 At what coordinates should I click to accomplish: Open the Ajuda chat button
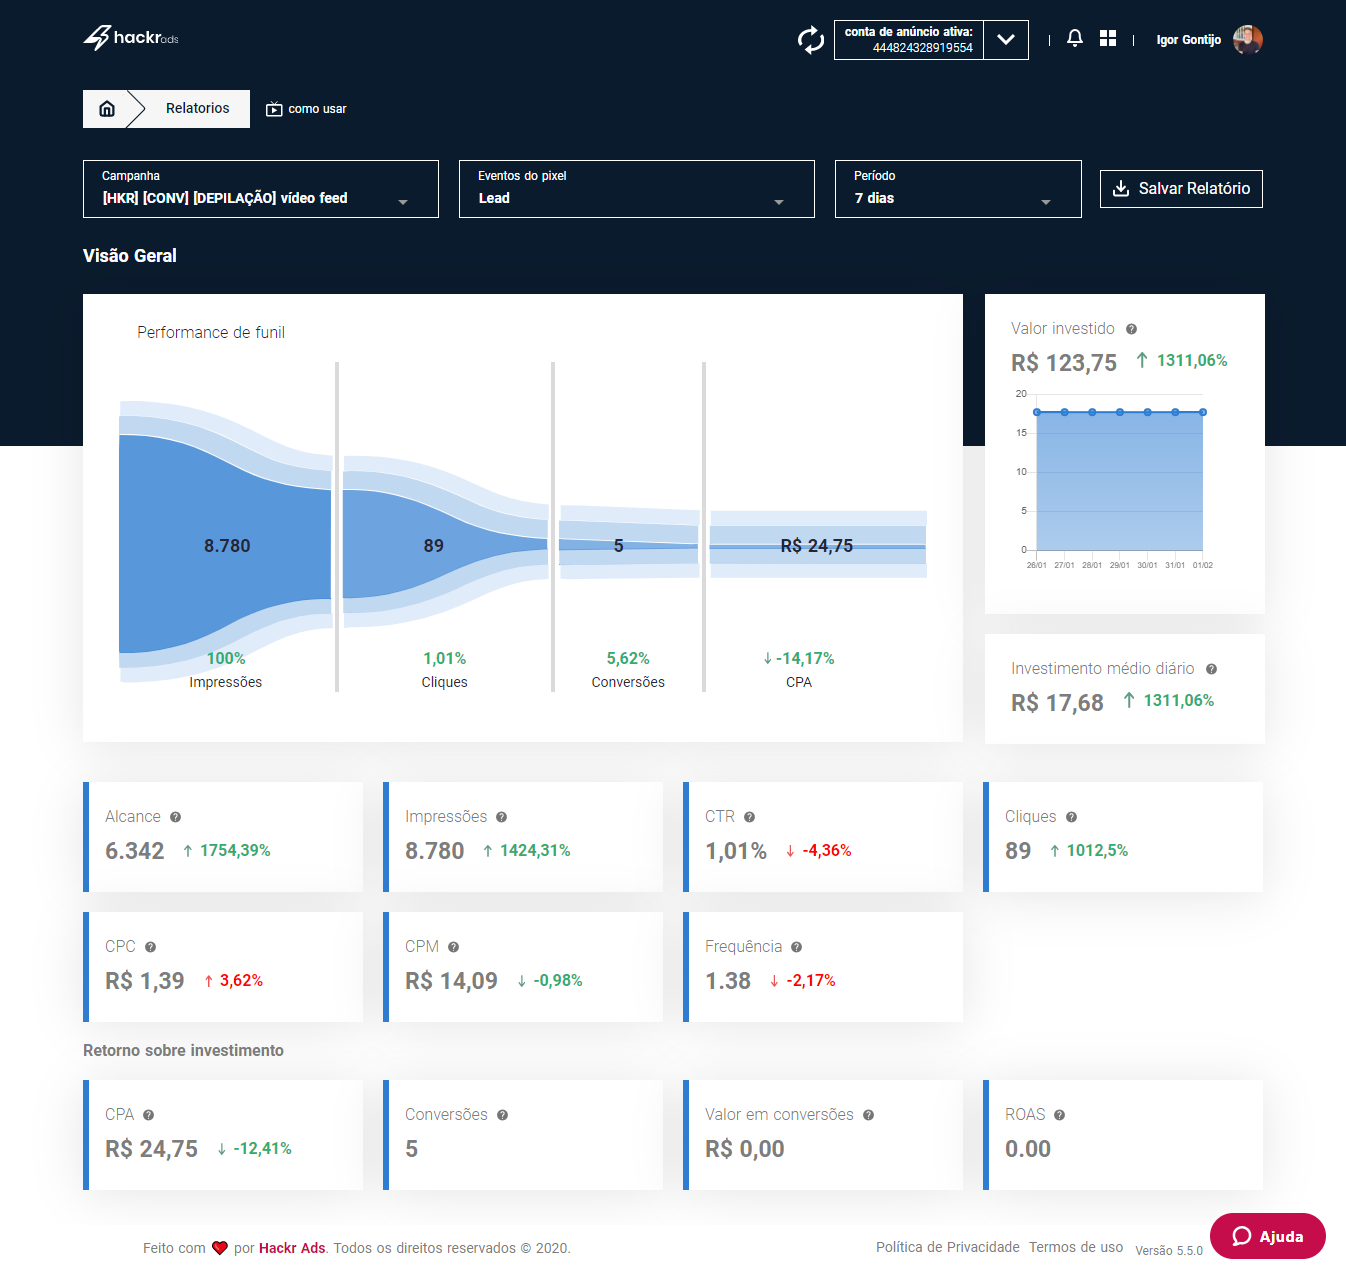tap(1267, 1236)
